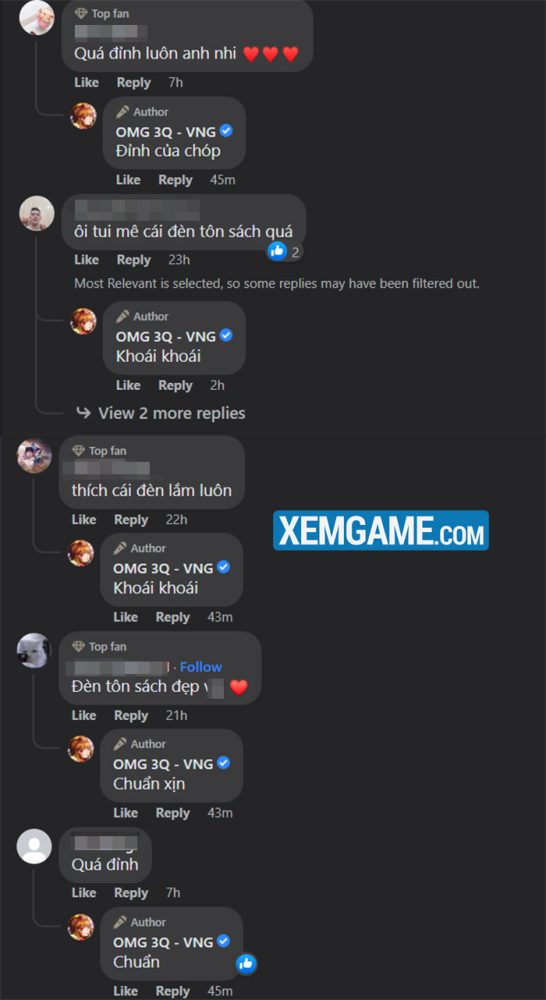Click the XEMGAME.COM watermark logo
The height and width of the screenshot is (1000, 546).
(x=381, y=530)
